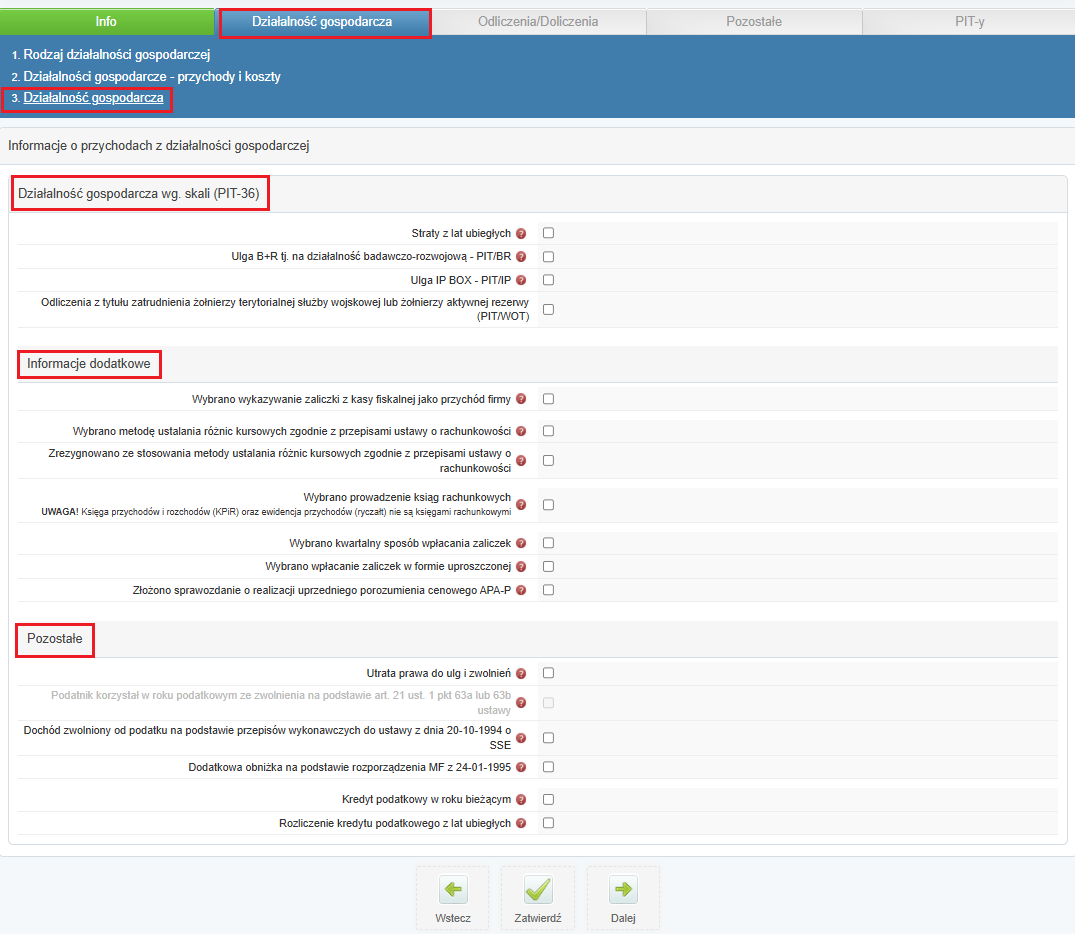Tick the Wybrano prowadzenie ksiąg rachunkowych checkbox
Screen dimensions: 1075x934
click(548, 505)
